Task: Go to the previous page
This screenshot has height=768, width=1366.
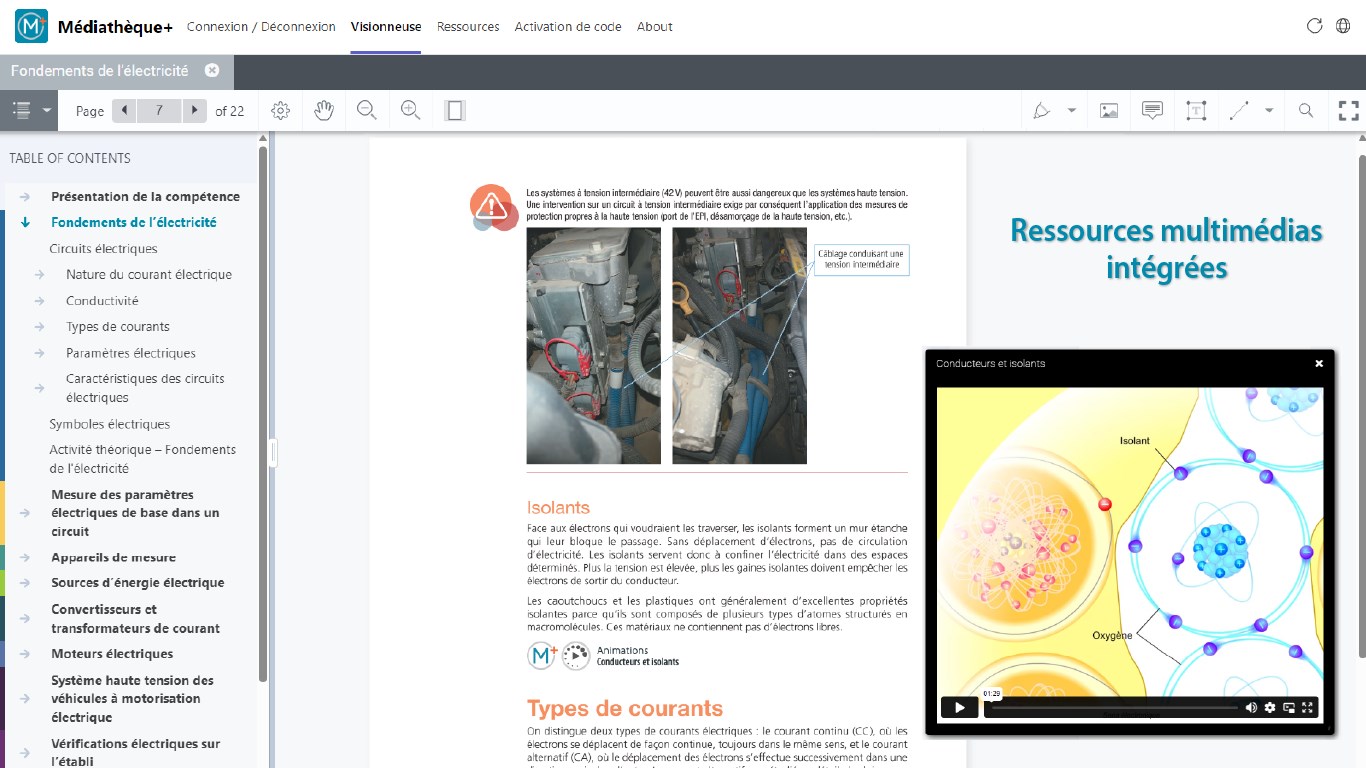Action: (x=124, y=111)
